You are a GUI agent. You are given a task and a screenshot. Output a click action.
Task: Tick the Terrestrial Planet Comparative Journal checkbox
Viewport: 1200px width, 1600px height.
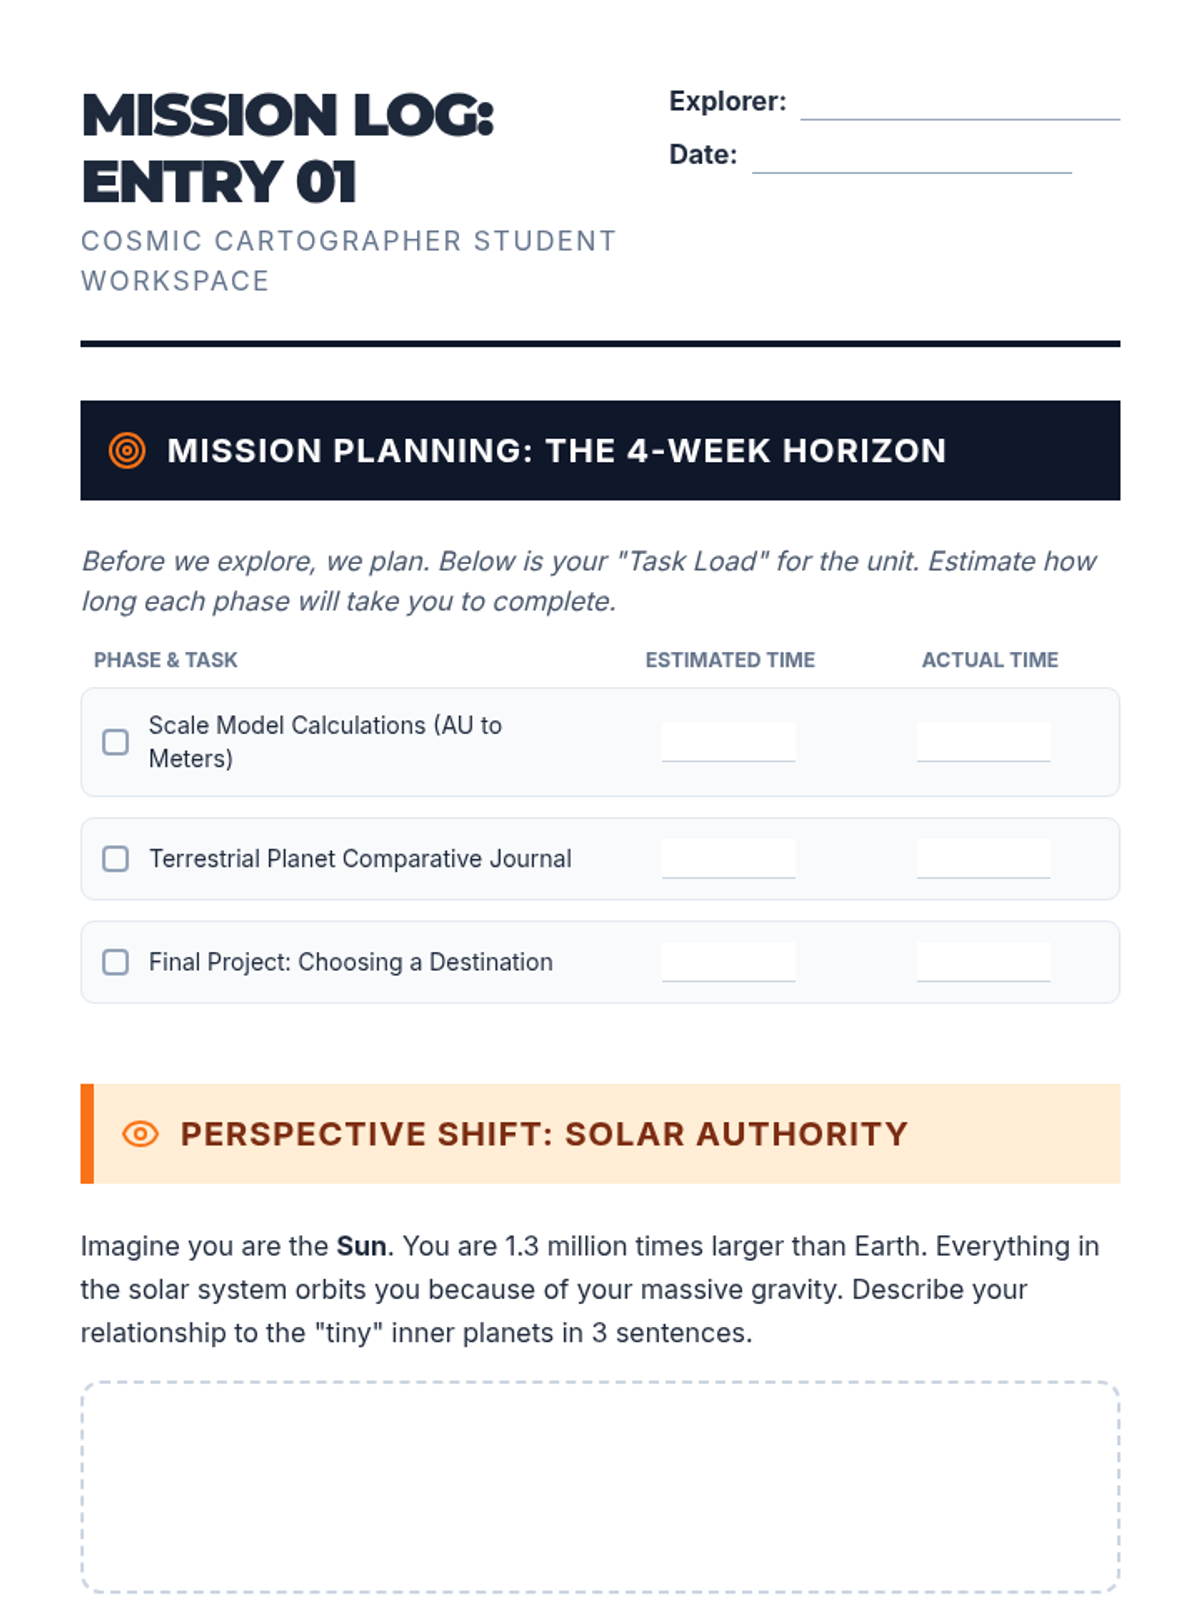(116, 859)
